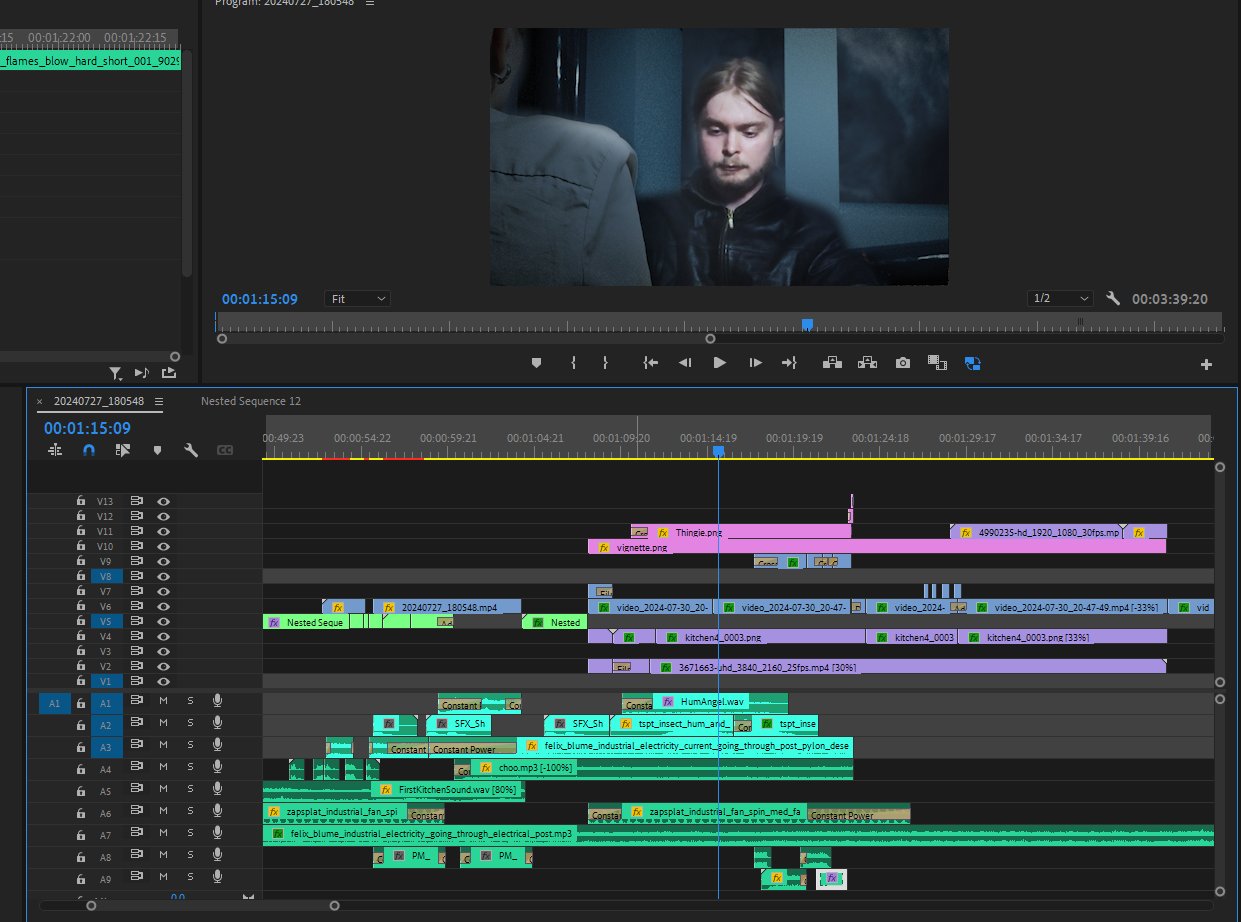The image size is (1241, 922).
Task: Mute audio track A4
Action: pyautogui.click(x=164, y=769)
